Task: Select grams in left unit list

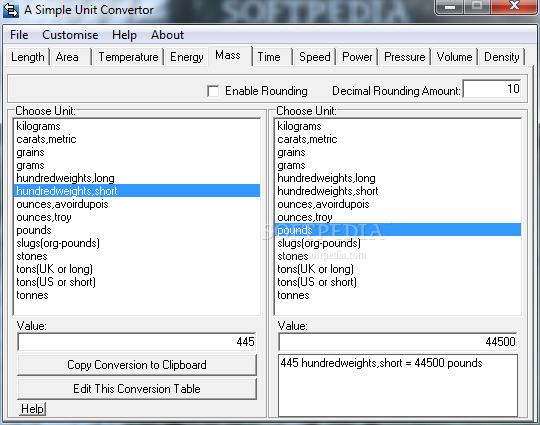Action: click(x=137, y=165)
